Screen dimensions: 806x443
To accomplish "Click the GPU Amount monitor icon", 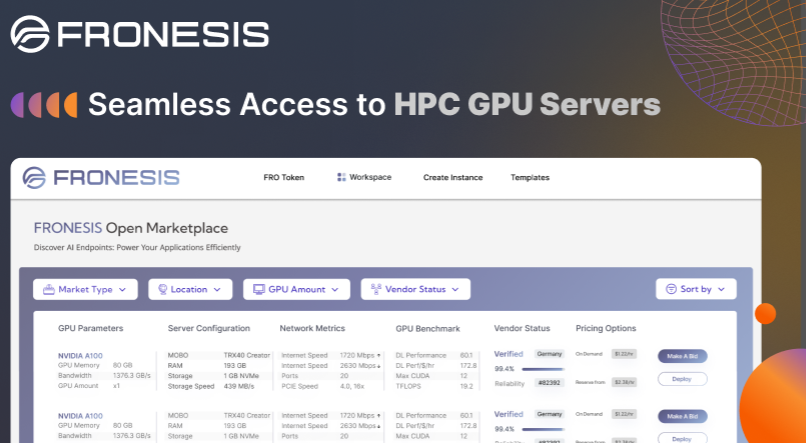I will (259, 289).
